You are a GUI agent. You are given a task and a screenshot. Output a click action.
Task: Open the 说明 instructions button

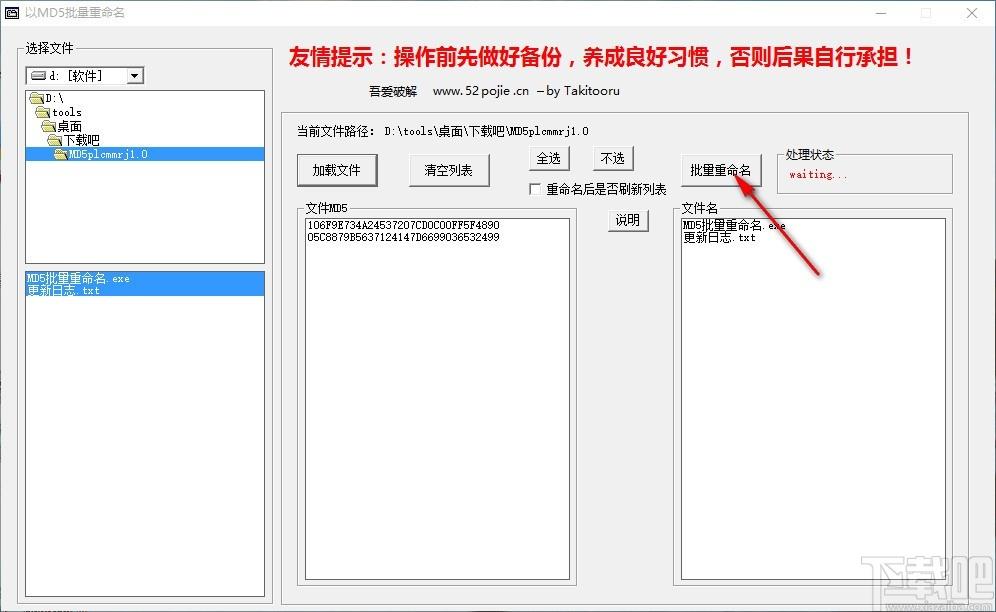[x=628, y=220]
